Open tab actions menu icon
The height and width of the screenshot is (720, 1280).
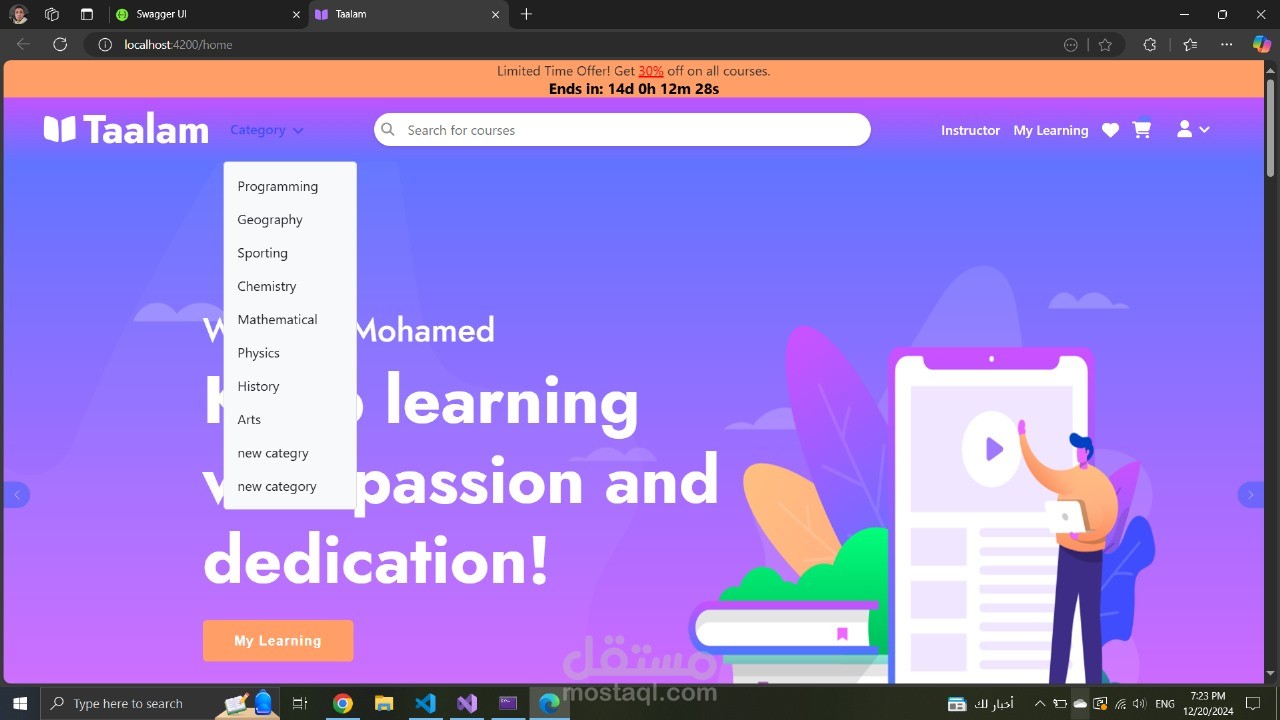[86, 14]
